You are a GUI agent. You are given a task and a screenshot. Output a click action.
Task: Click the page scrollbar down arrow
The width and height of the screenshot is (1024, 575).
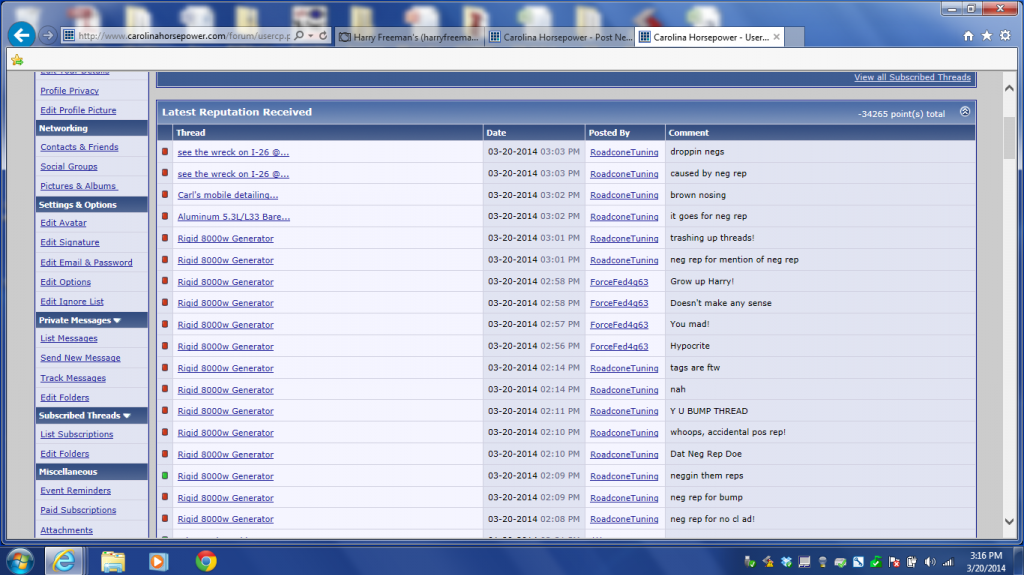(1009, 521)
